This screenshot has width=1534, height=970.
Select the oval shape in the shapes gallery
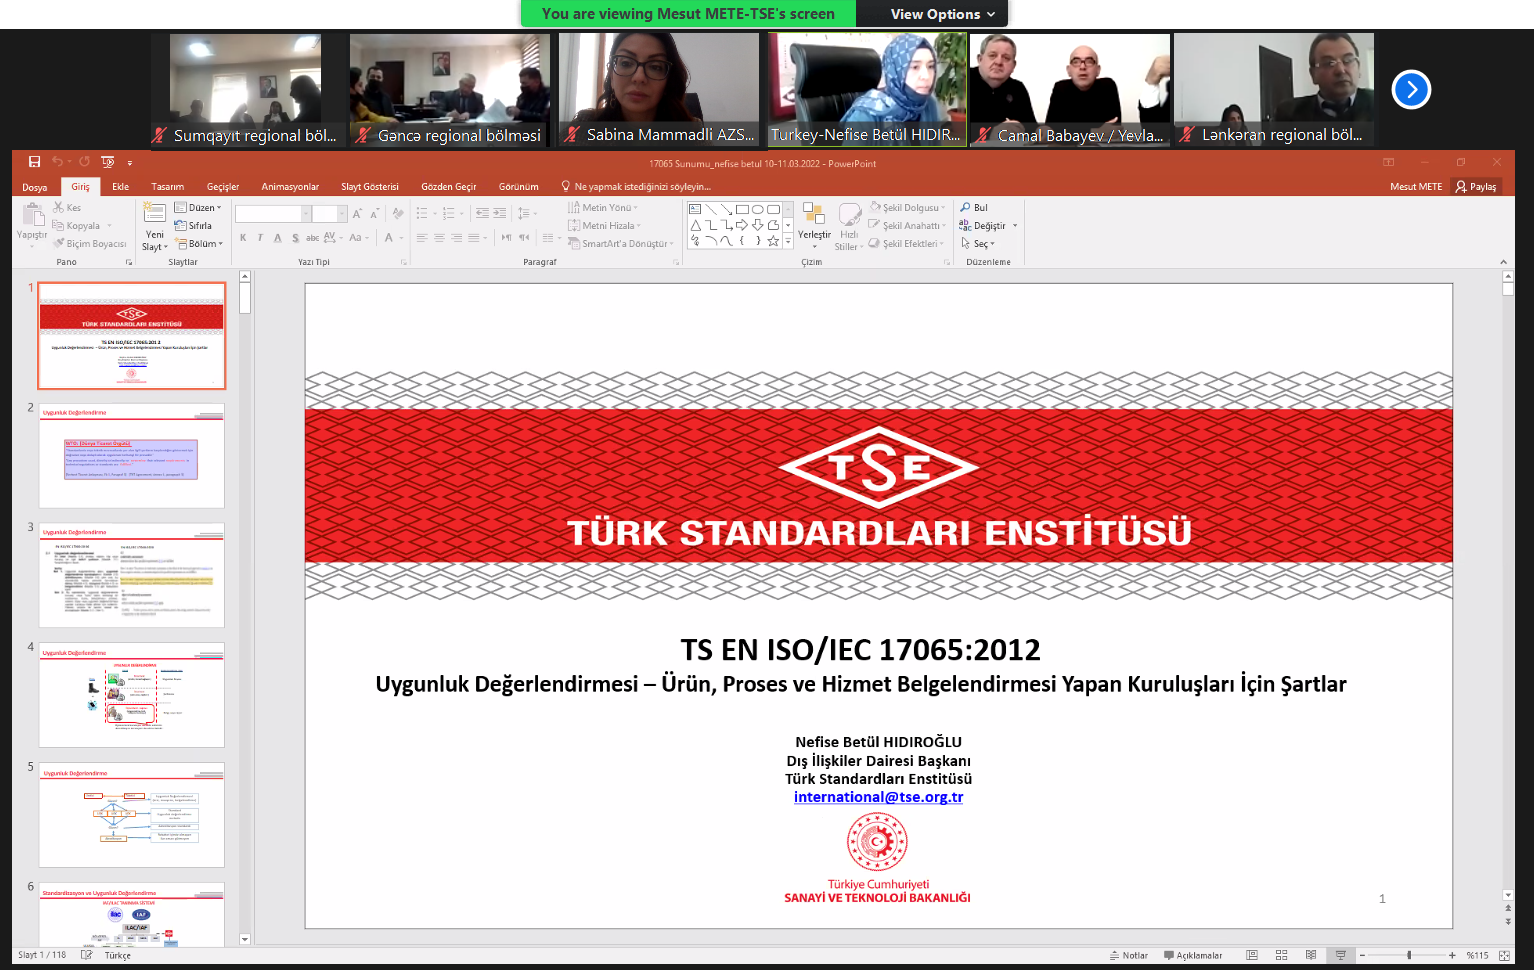click(758, 209)
